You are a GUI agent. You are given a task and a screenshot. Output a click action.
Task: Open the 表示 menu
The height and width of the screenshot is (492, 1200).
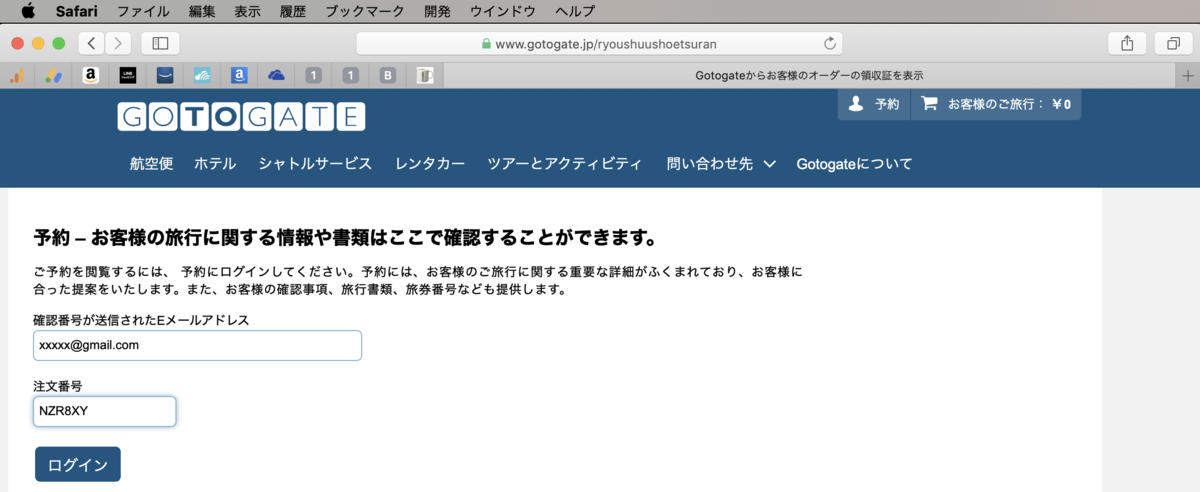point(247,11)
